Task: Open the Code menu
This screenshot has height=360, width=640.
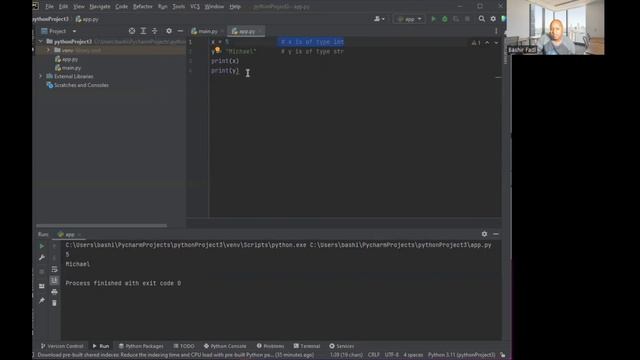Action: click(x=121, y=7)
